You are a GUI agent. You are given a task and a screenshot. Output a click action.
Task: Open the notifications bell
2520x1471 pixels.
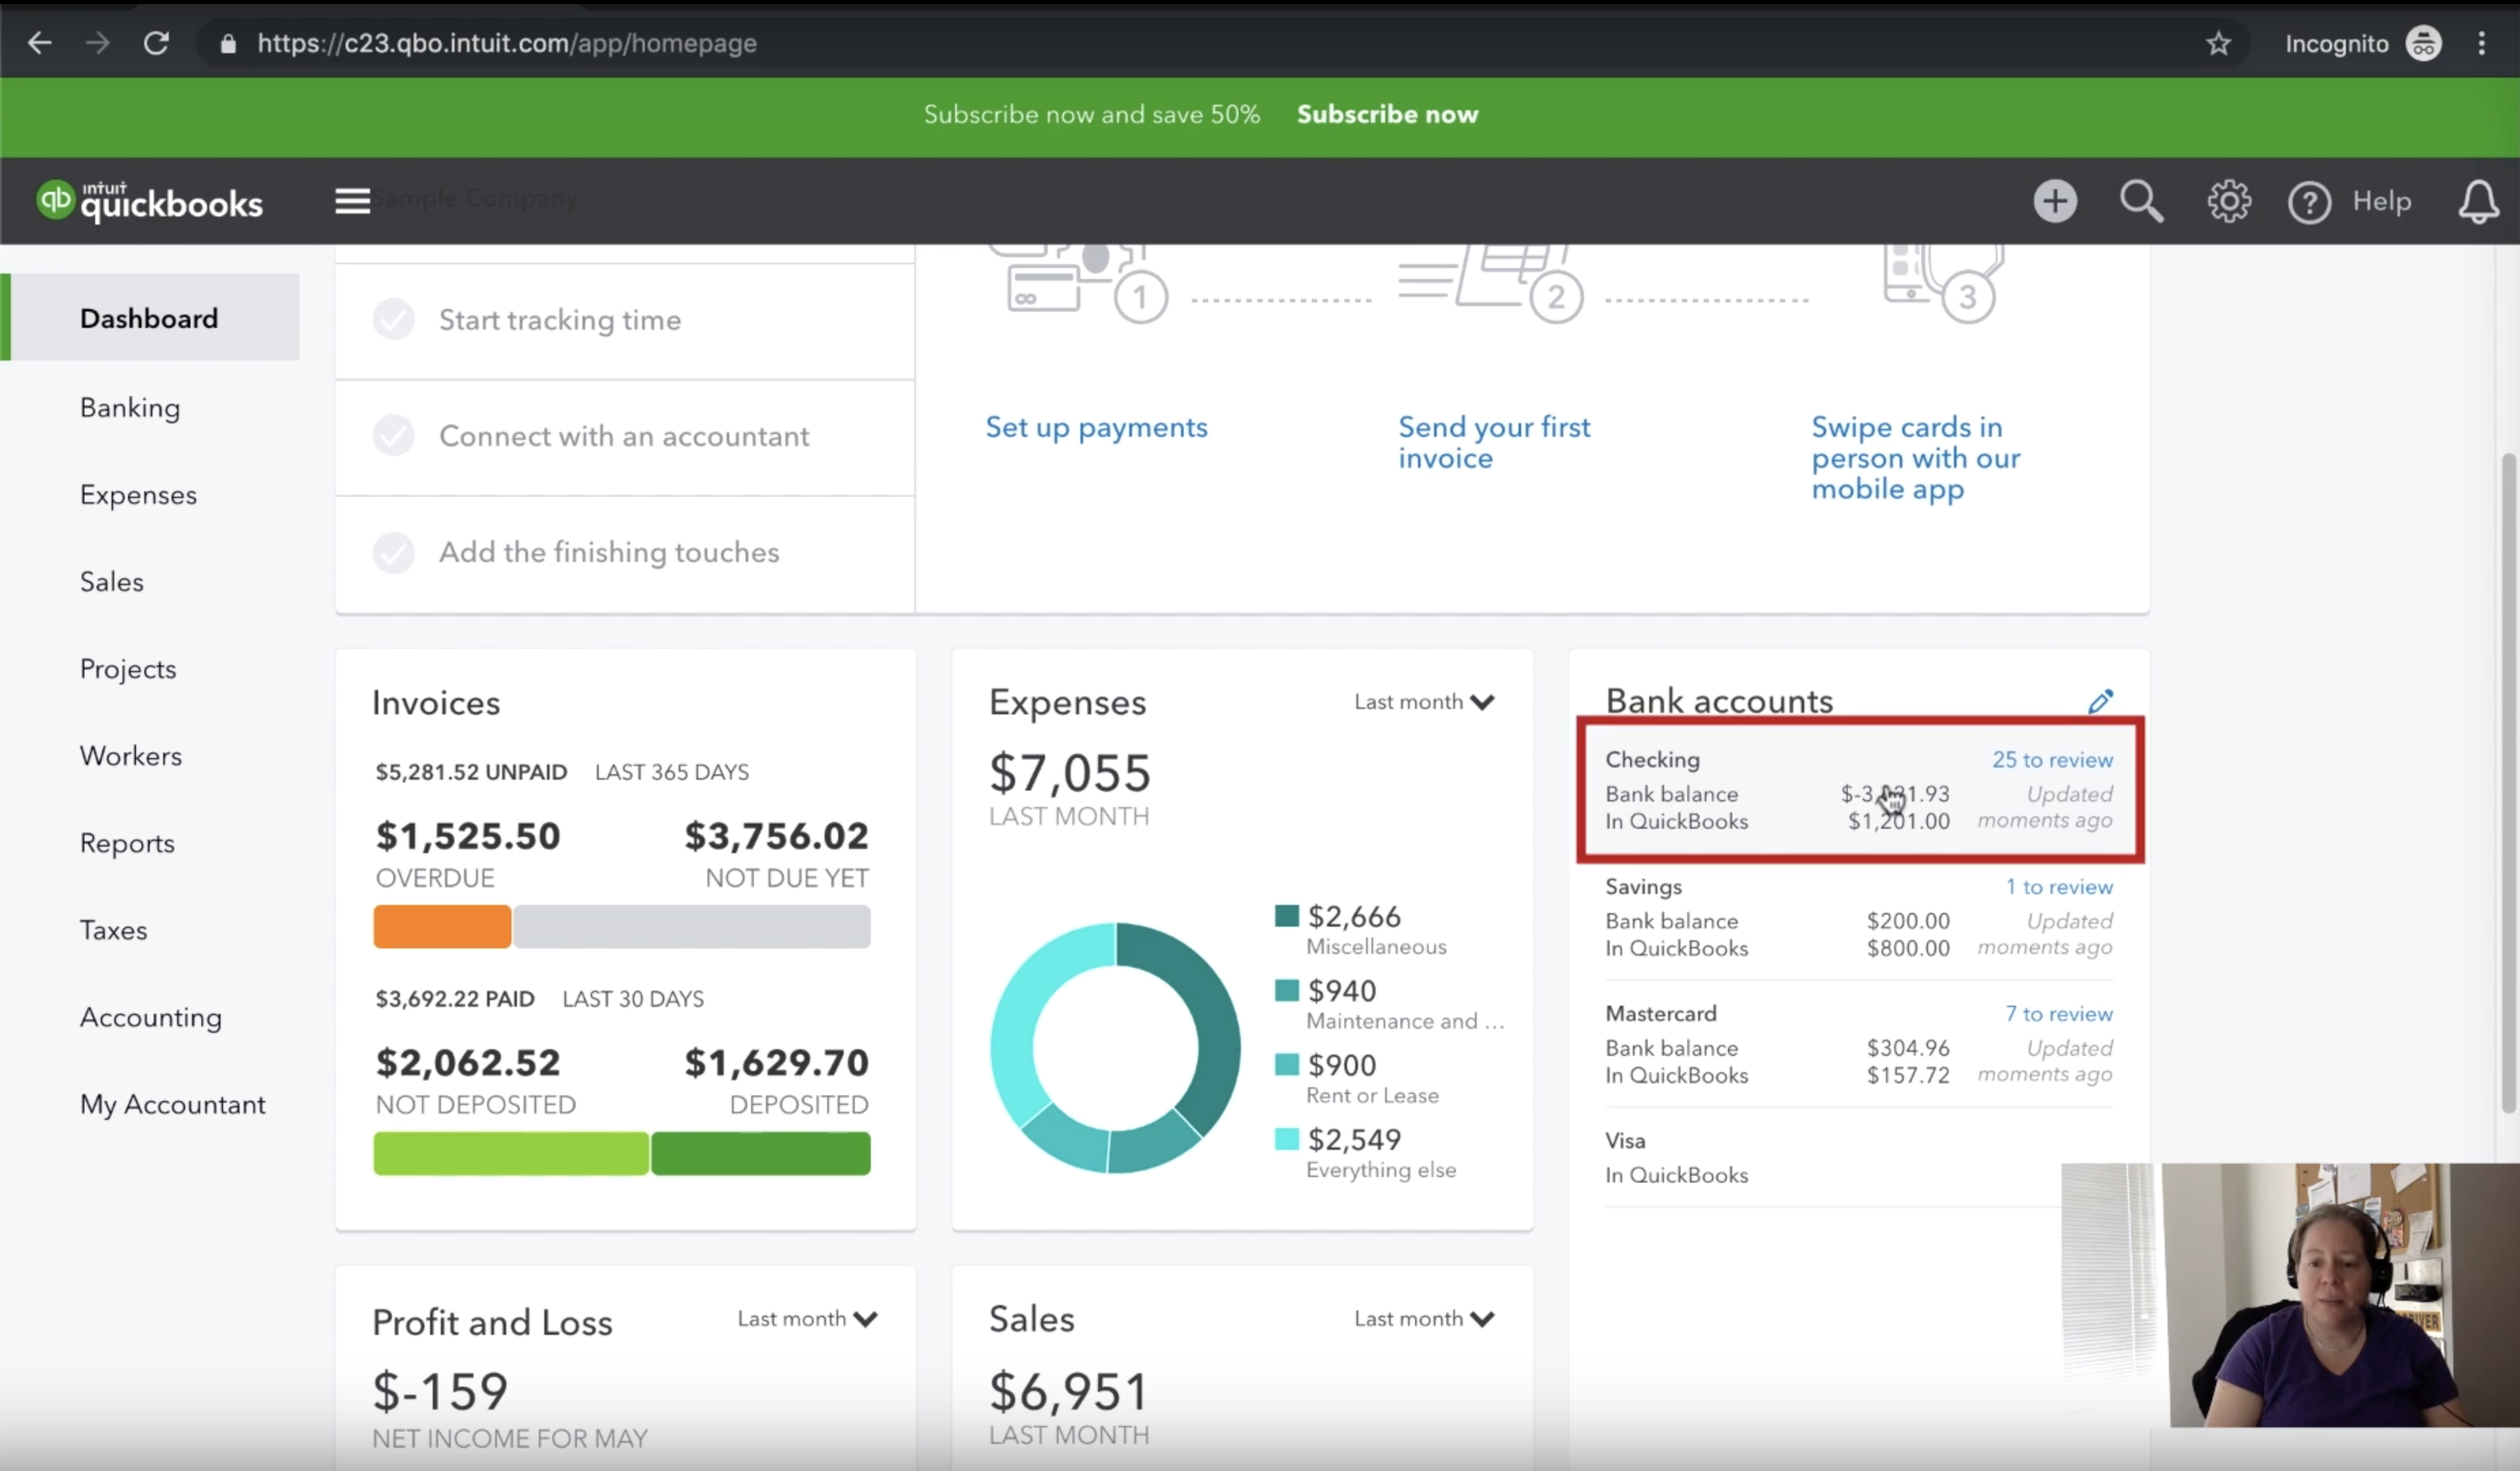pos(2478,201)
